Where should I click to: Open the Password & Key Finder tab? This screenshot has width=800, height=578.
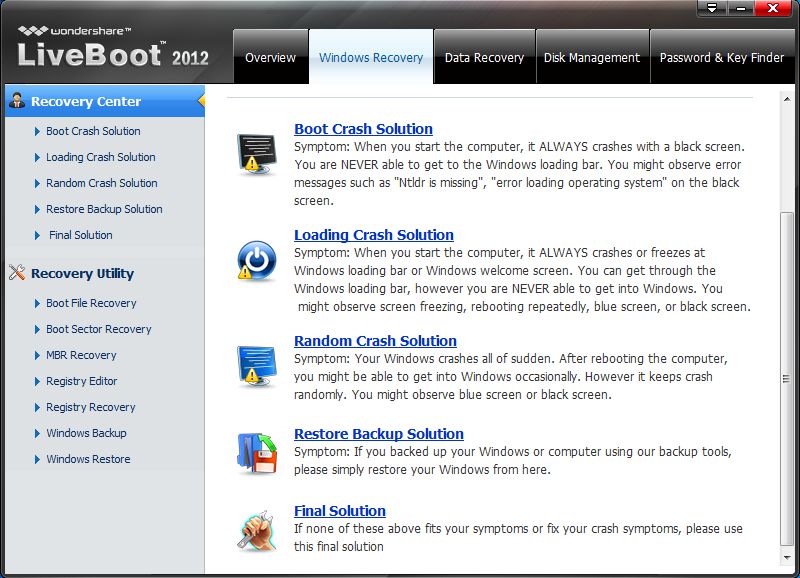tap(721, 57)
